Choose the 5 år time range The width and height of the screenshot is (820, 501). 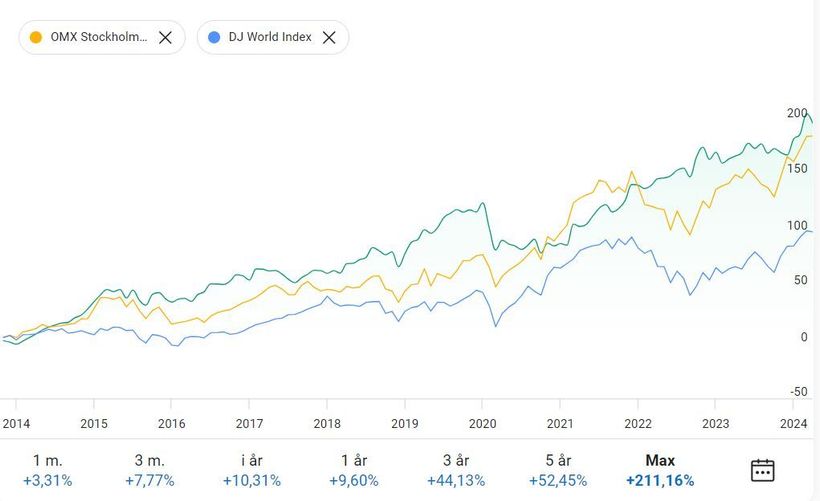(556, 470)
